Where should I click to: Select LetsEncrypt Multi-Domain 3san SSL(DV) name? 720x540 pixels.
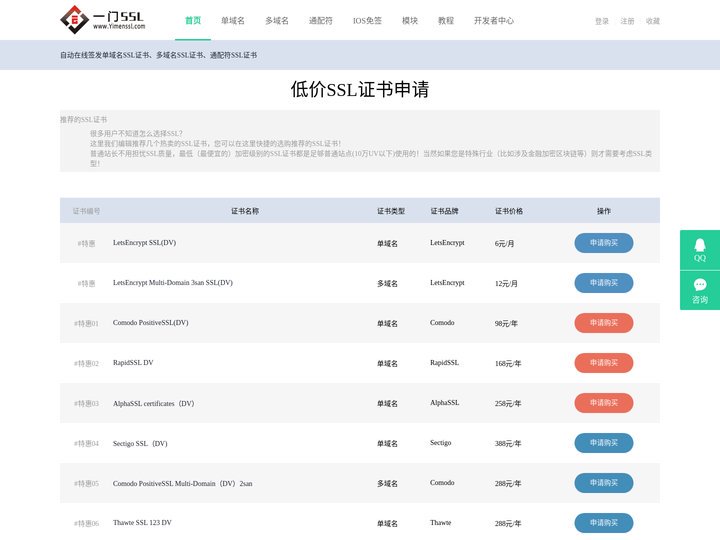173,283
